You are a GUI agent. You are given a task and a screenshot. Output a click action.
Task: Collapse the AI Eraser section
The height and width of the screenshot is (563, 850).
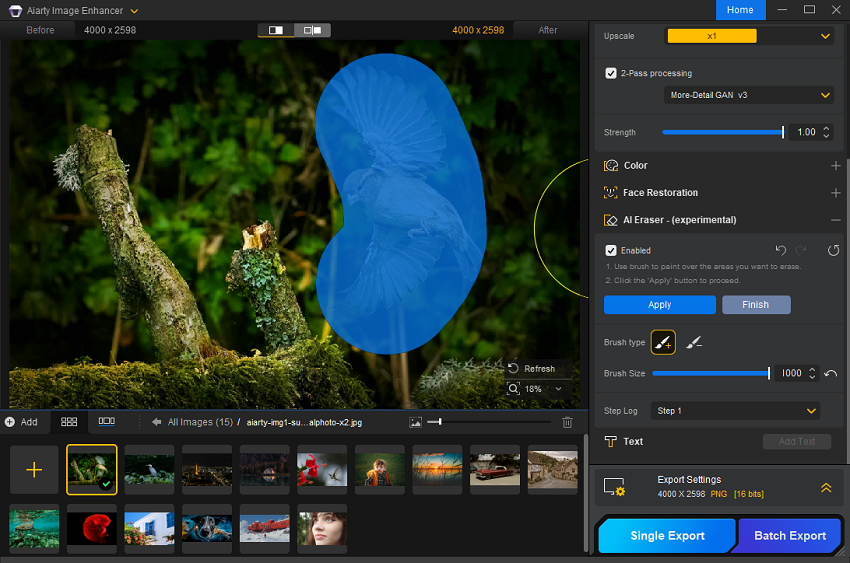click(835, 220)
